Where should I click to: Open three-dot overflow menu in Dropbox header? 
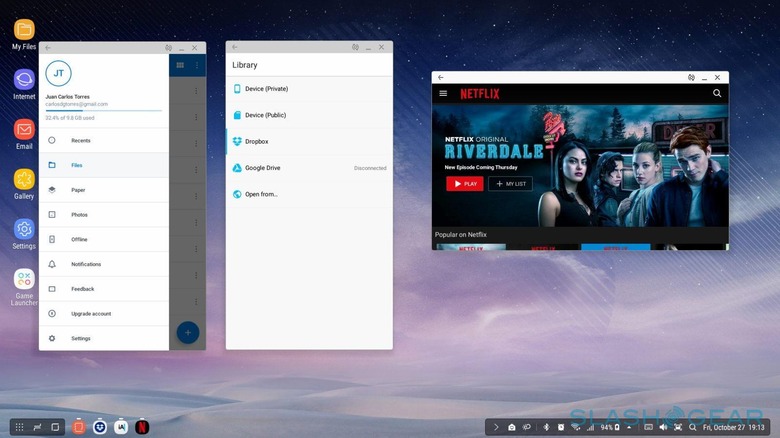(x=196, y=65)
